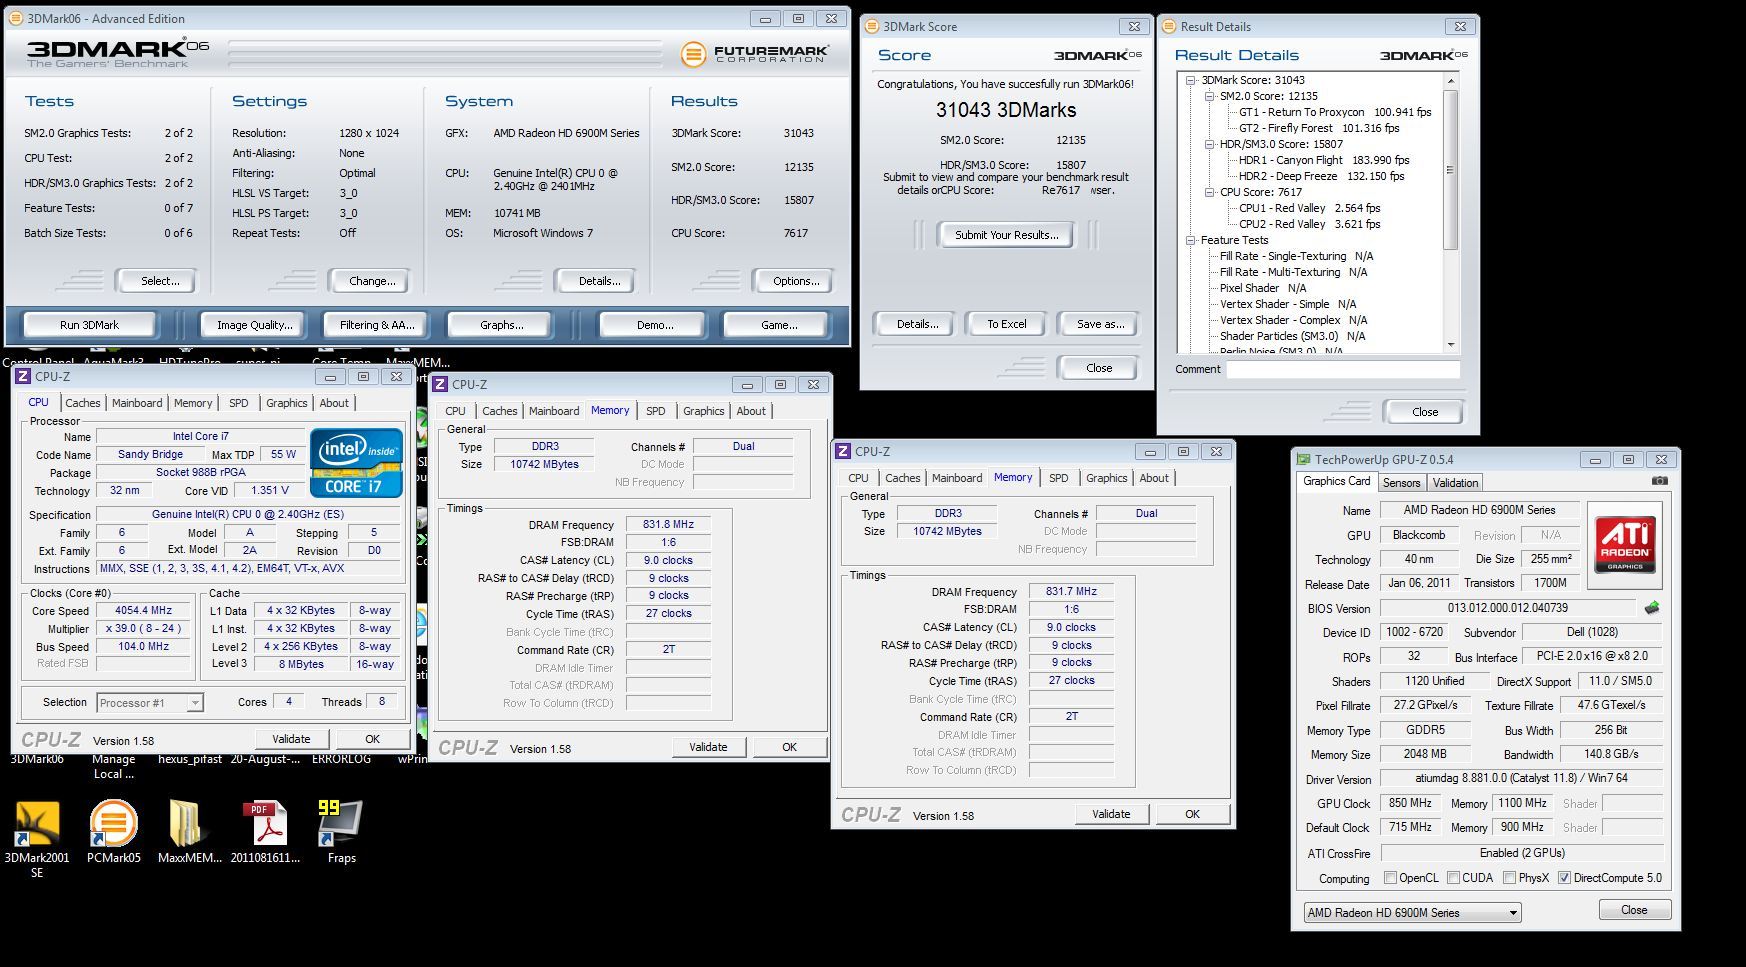Enable the OpenCL checkbox in GPU-Z
The height and width of the screenshot is (967, 1746).
click(1390, 878)
